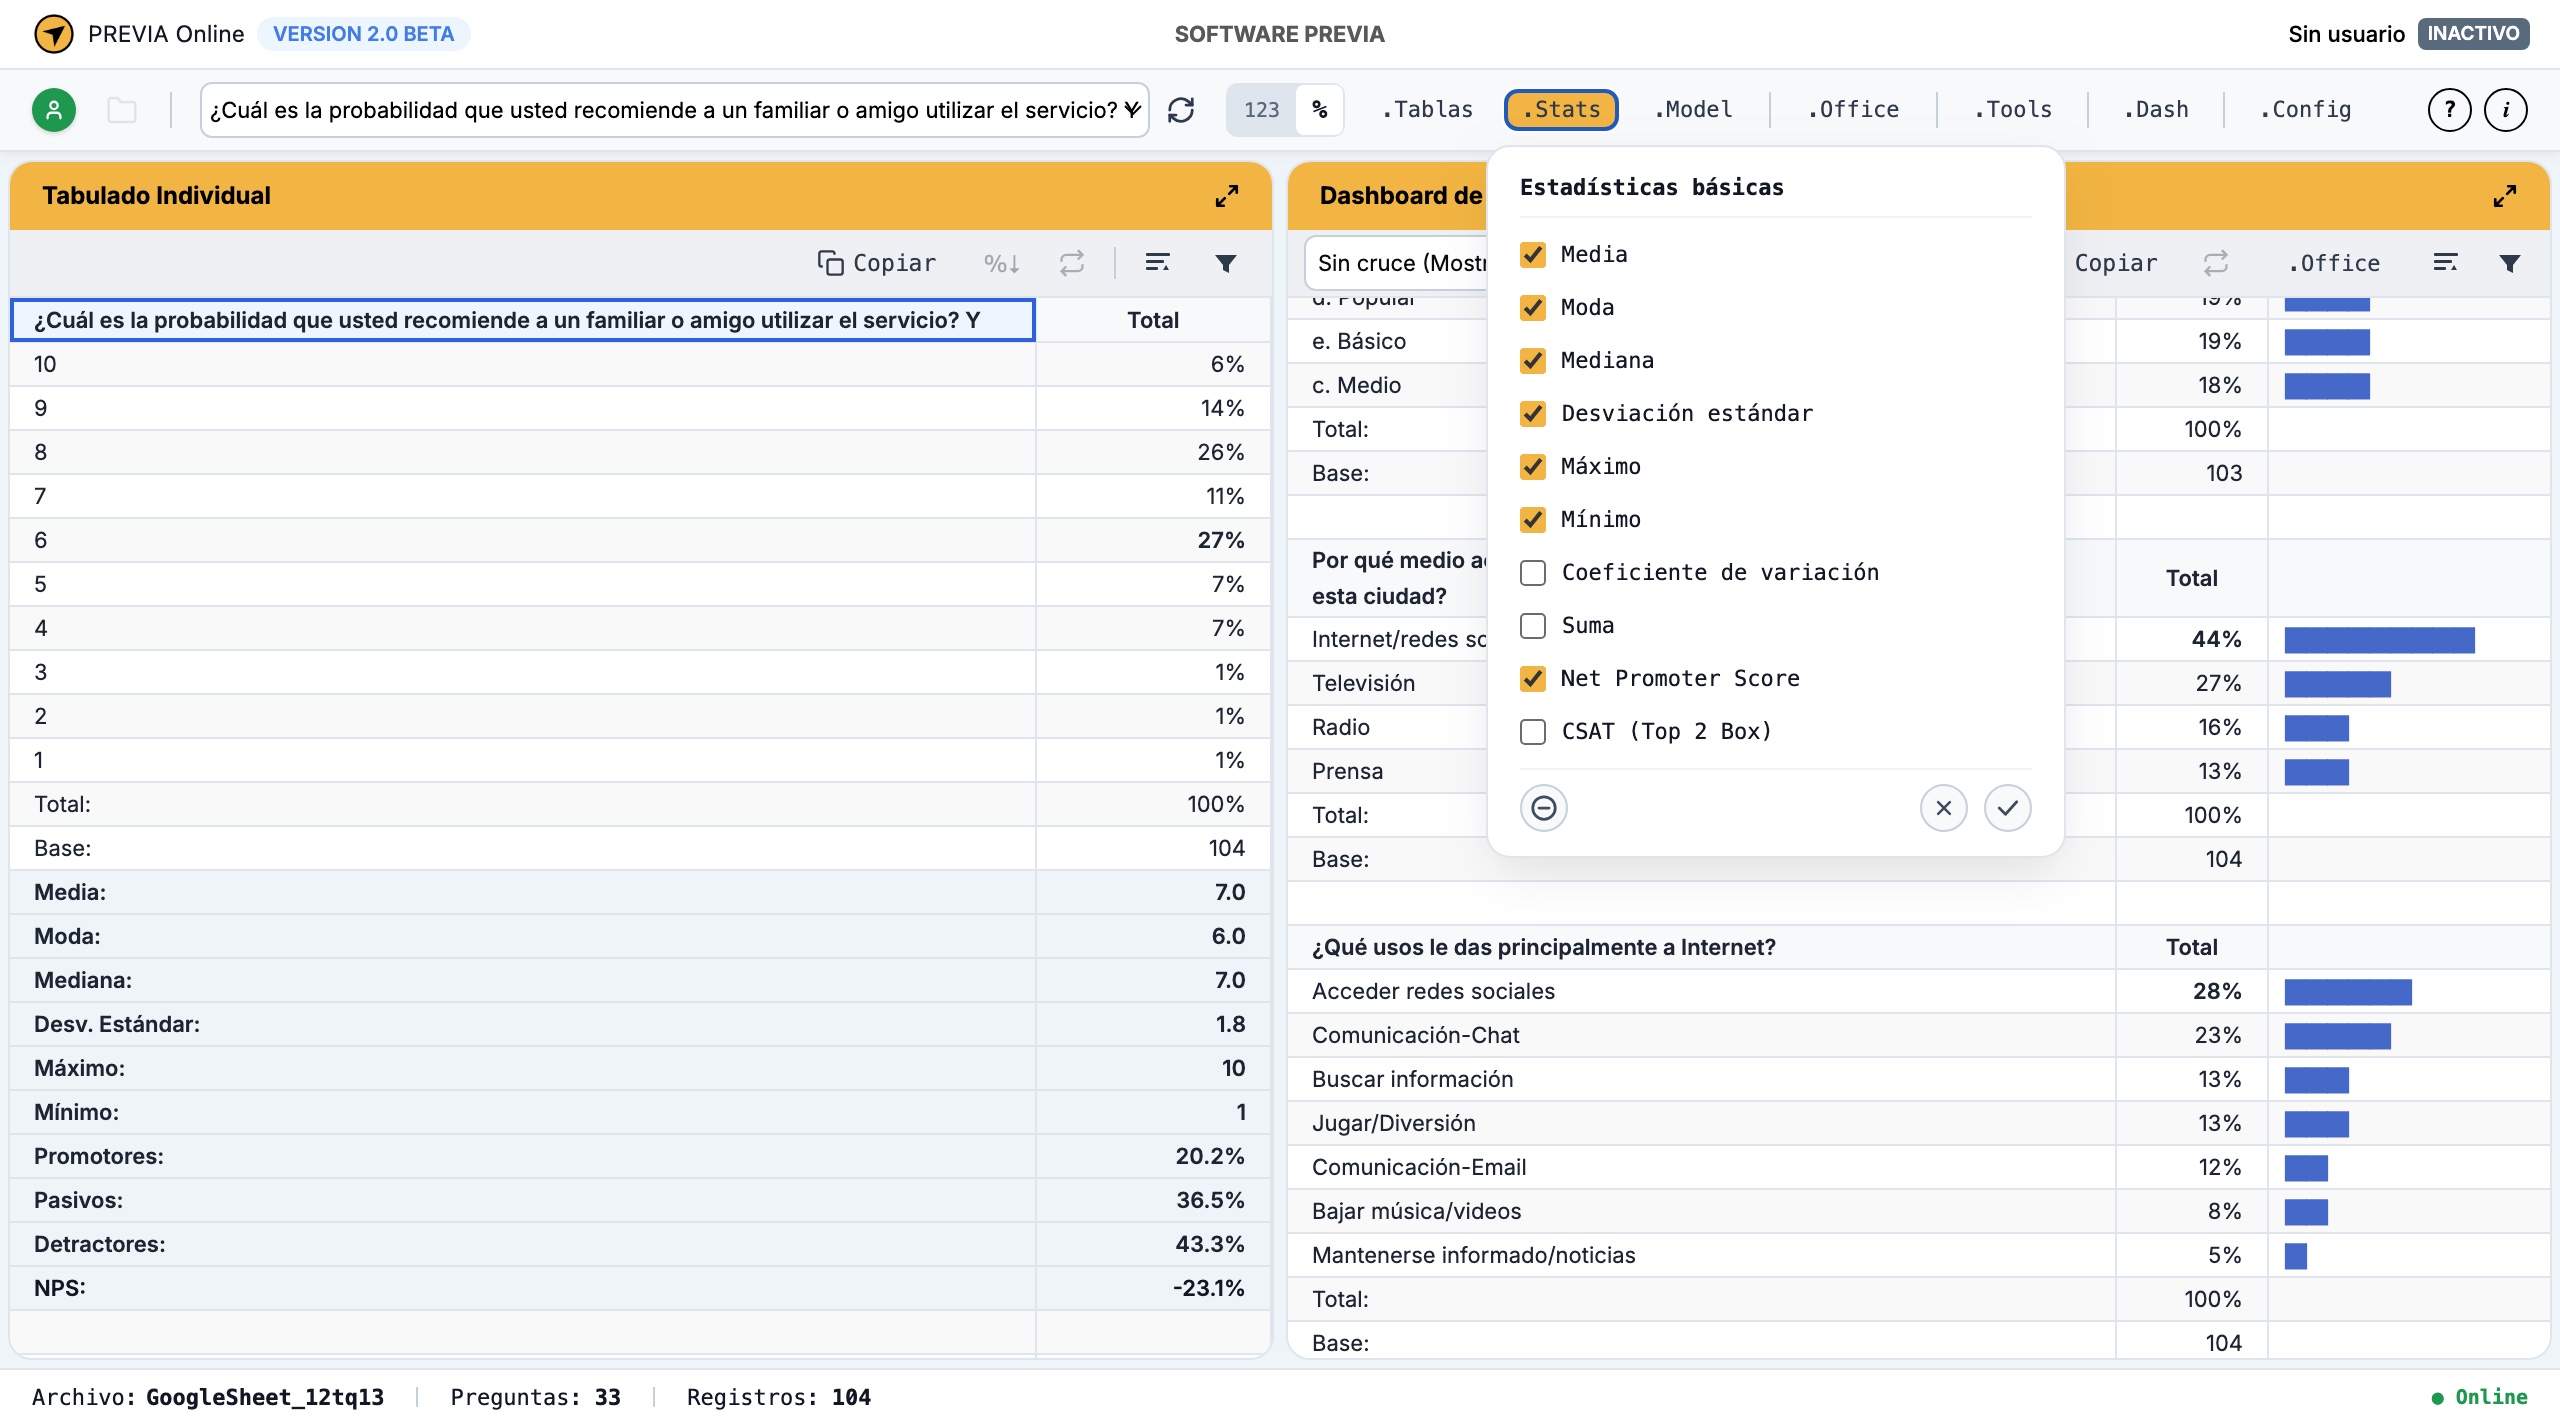Click the INACTIVO status badge
2560x1424 pixels.
tap(2473, 34)
